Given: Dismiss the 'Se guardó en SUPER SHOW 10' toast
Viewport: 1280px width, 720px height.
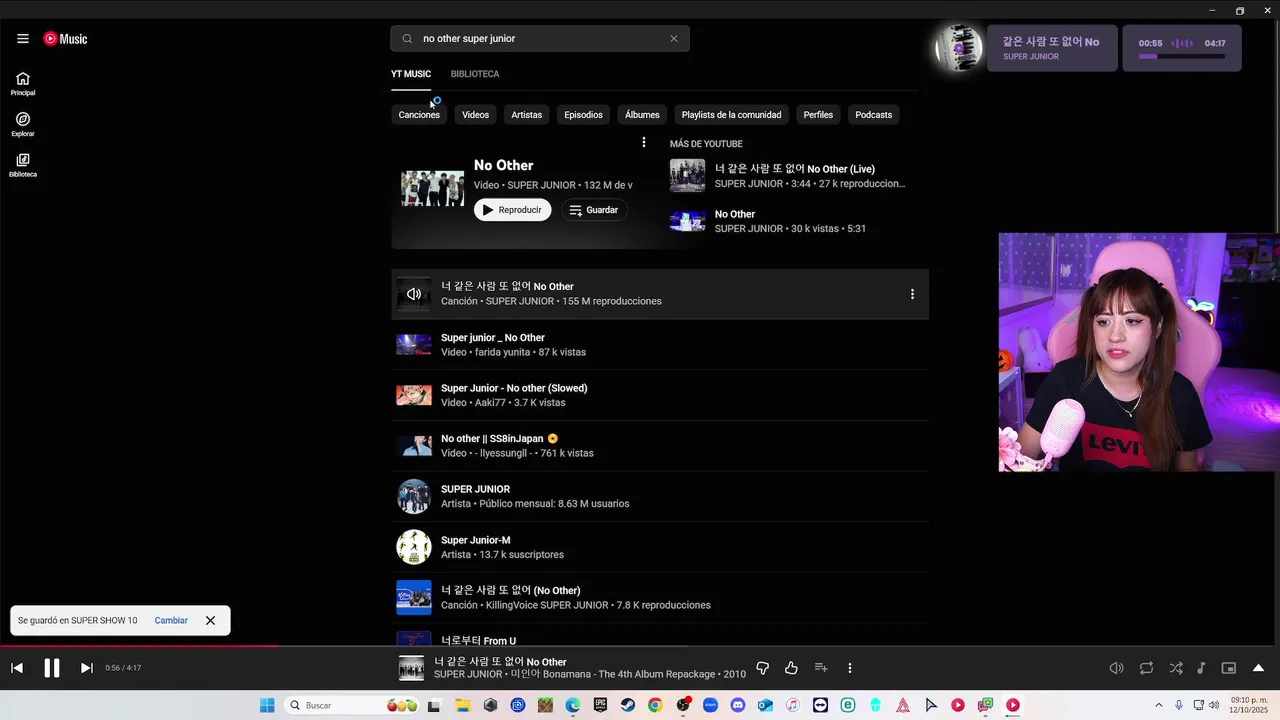Looking at the screenshot, I should [210, 620].
